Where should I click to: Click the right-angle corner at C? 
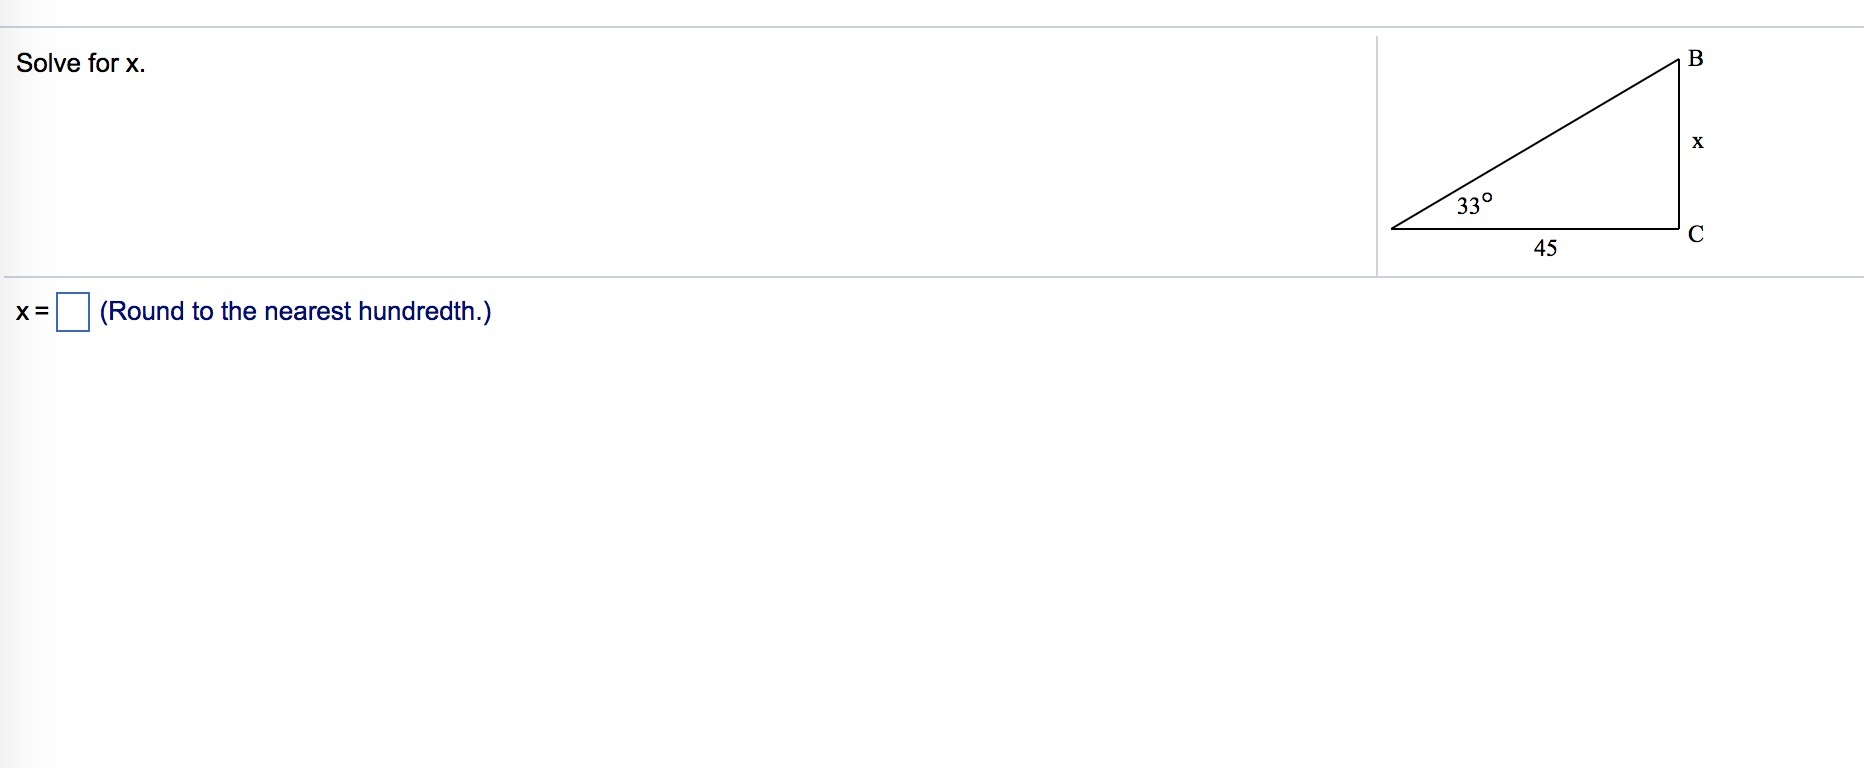tap(1679, 228)
